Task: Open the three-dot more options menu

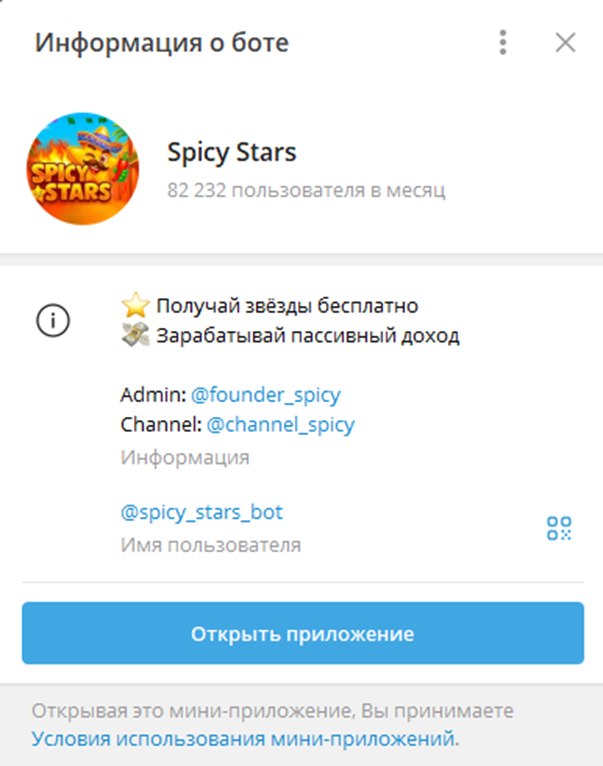Action: (x=503, y=43)
